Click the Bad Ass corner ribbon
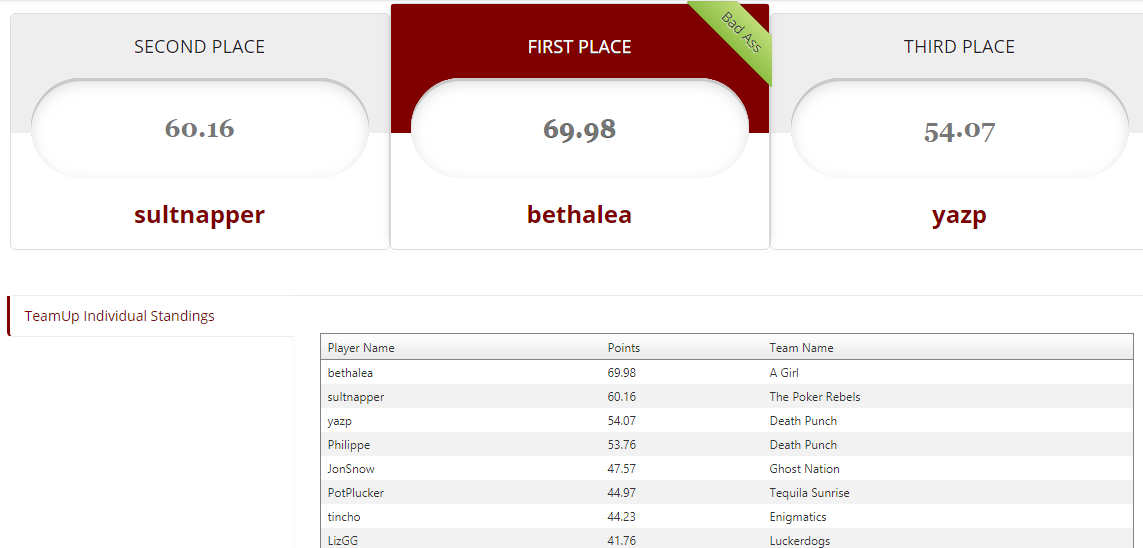 [738, 35]
